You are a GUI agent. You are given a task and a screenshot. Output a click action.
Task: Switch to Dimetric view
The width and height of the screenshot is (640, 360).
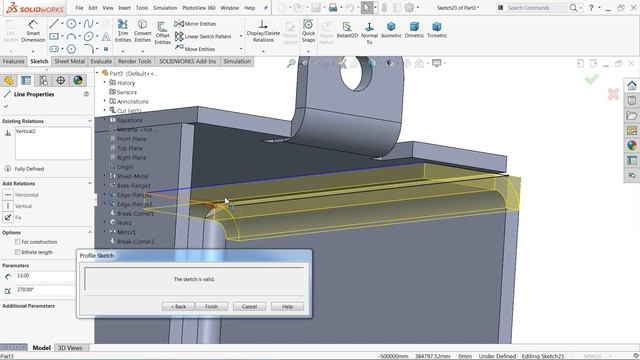tap(414, 31)
